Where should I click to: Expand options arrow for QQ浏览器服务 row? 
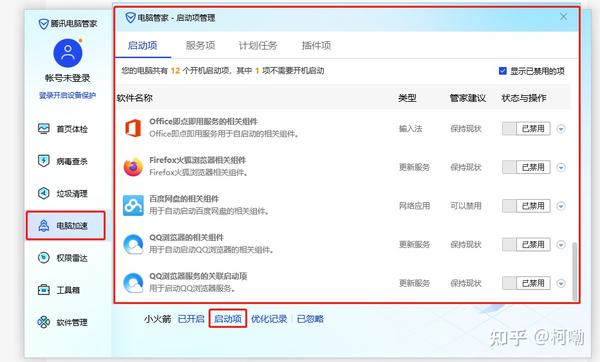(561, 284)
